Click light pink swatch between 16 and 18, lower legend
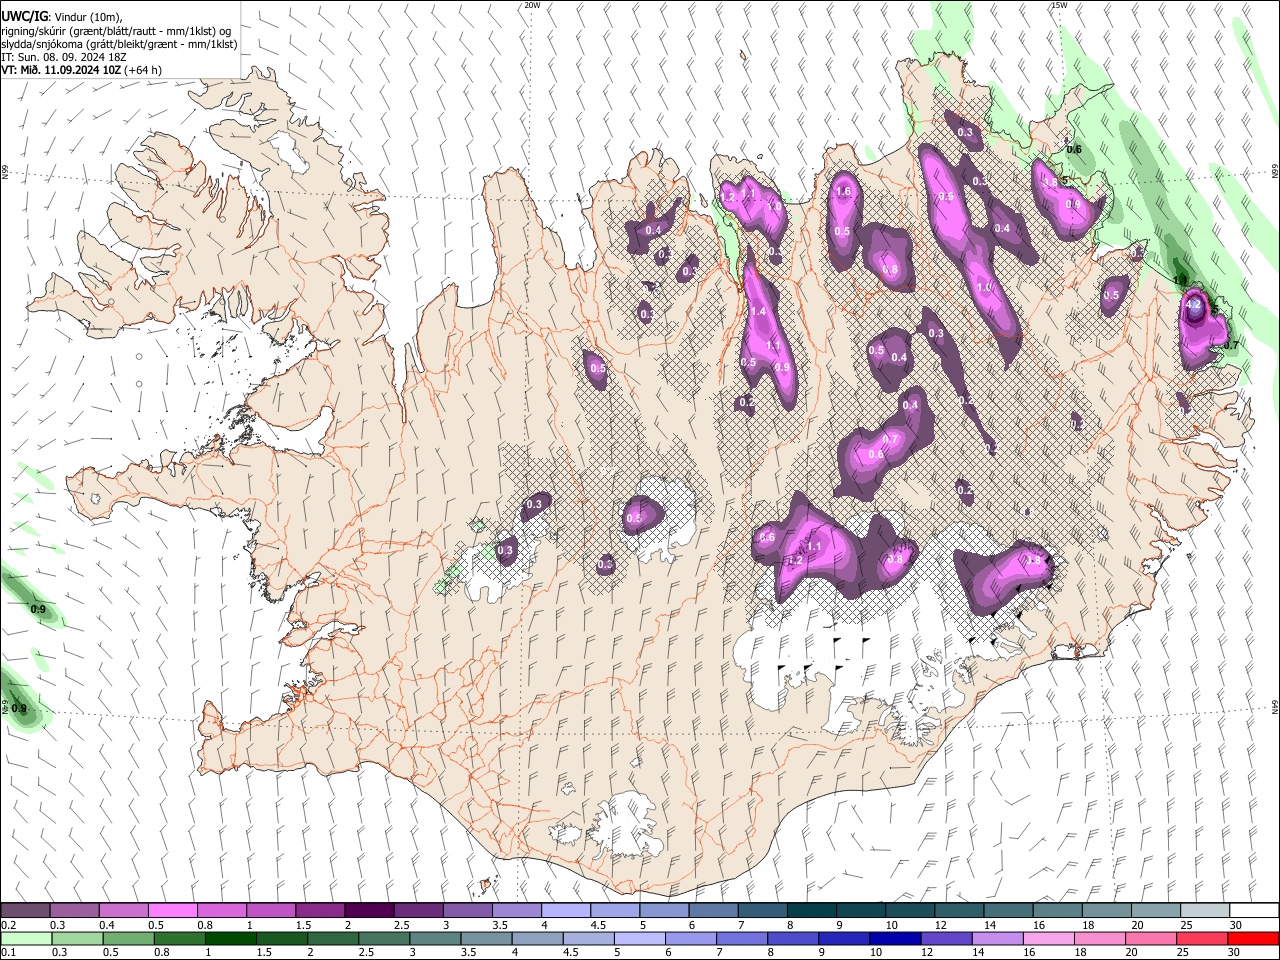 click(x=1049, y=939)
